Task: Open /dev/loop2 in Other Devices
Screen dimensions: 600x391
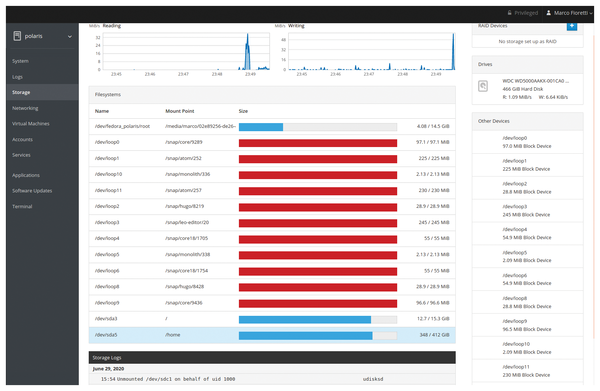Action: (527, 188)
